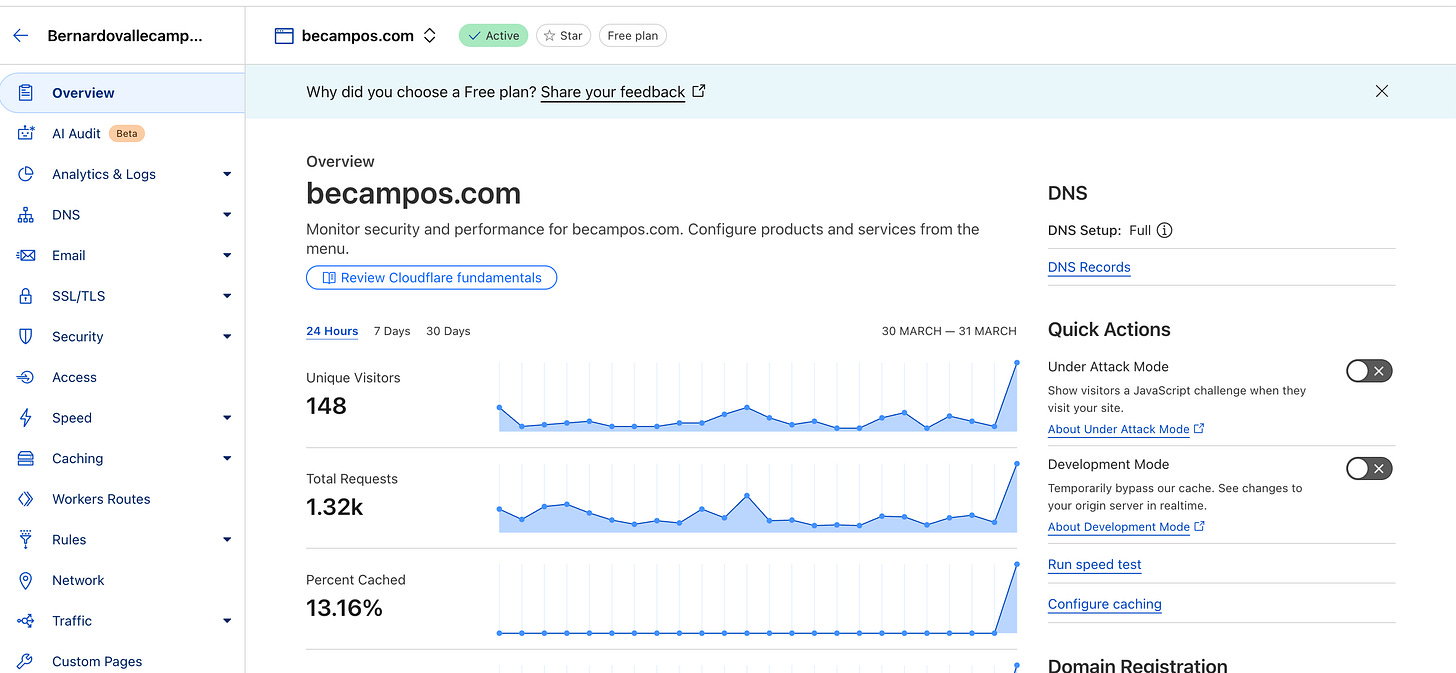Open the Network menu label
This screenshot has width=1456, height=673.
[x=78, y=580]
